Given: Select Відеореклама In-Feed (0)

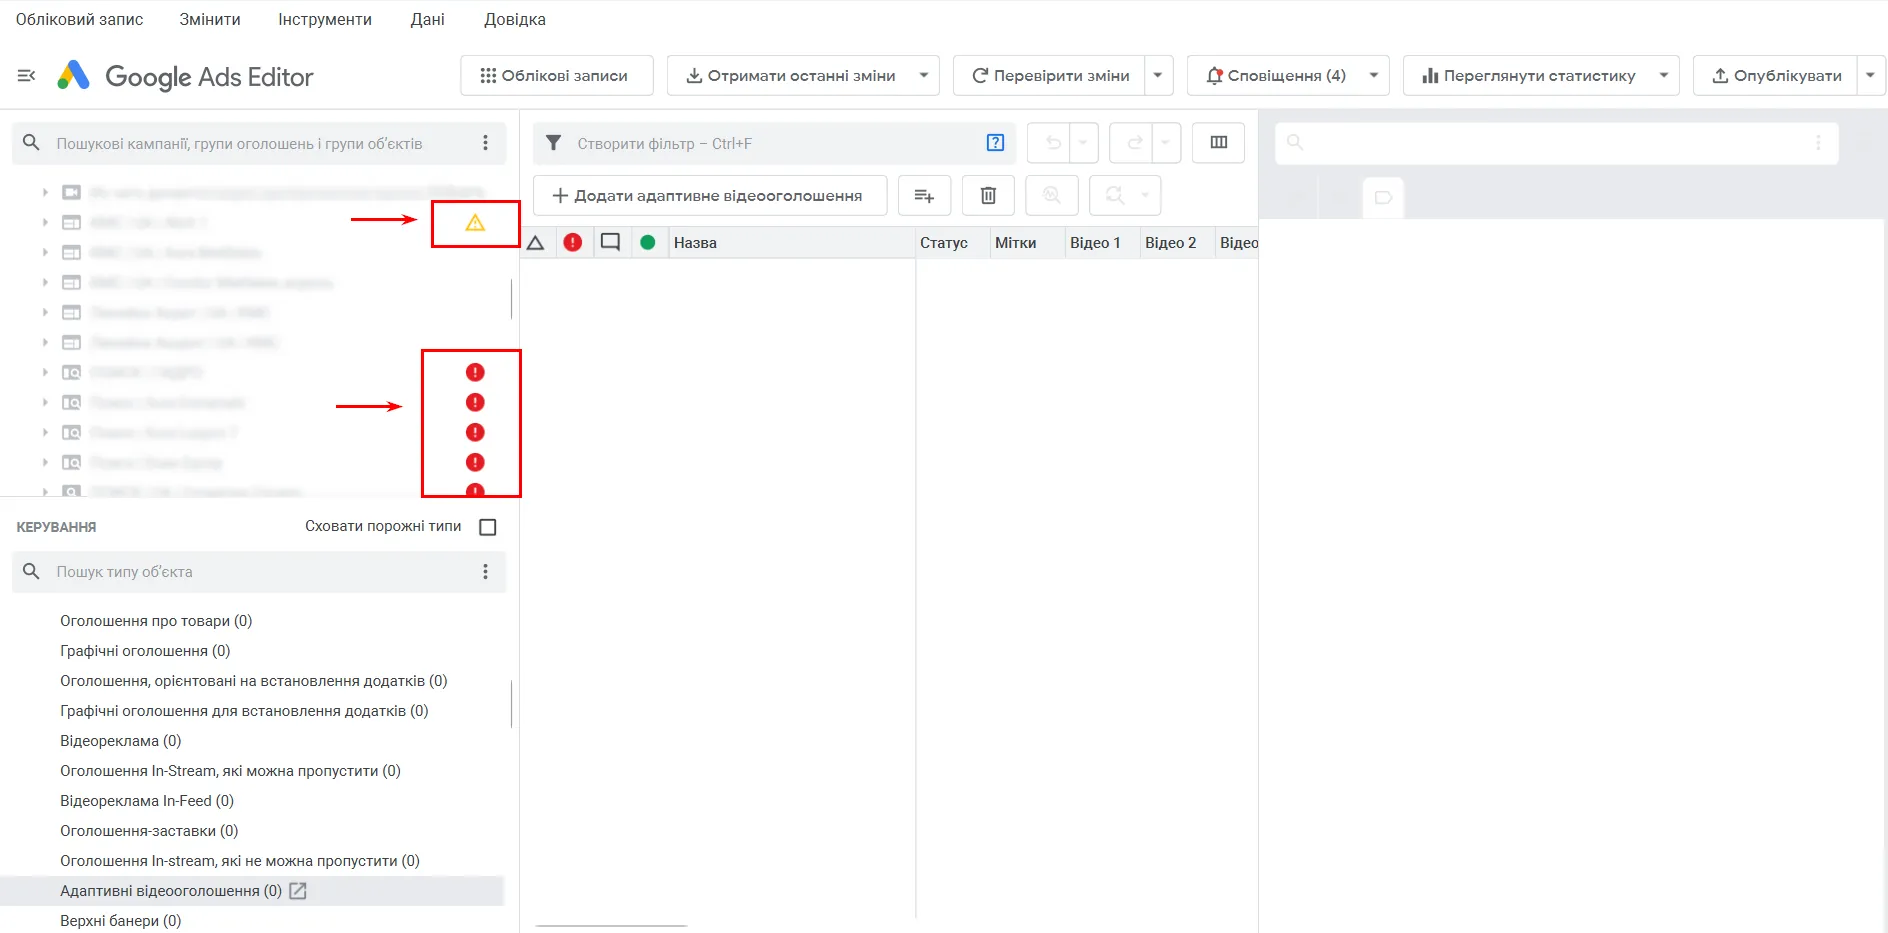Looking at the screenshot, I should tap(147, 801).
